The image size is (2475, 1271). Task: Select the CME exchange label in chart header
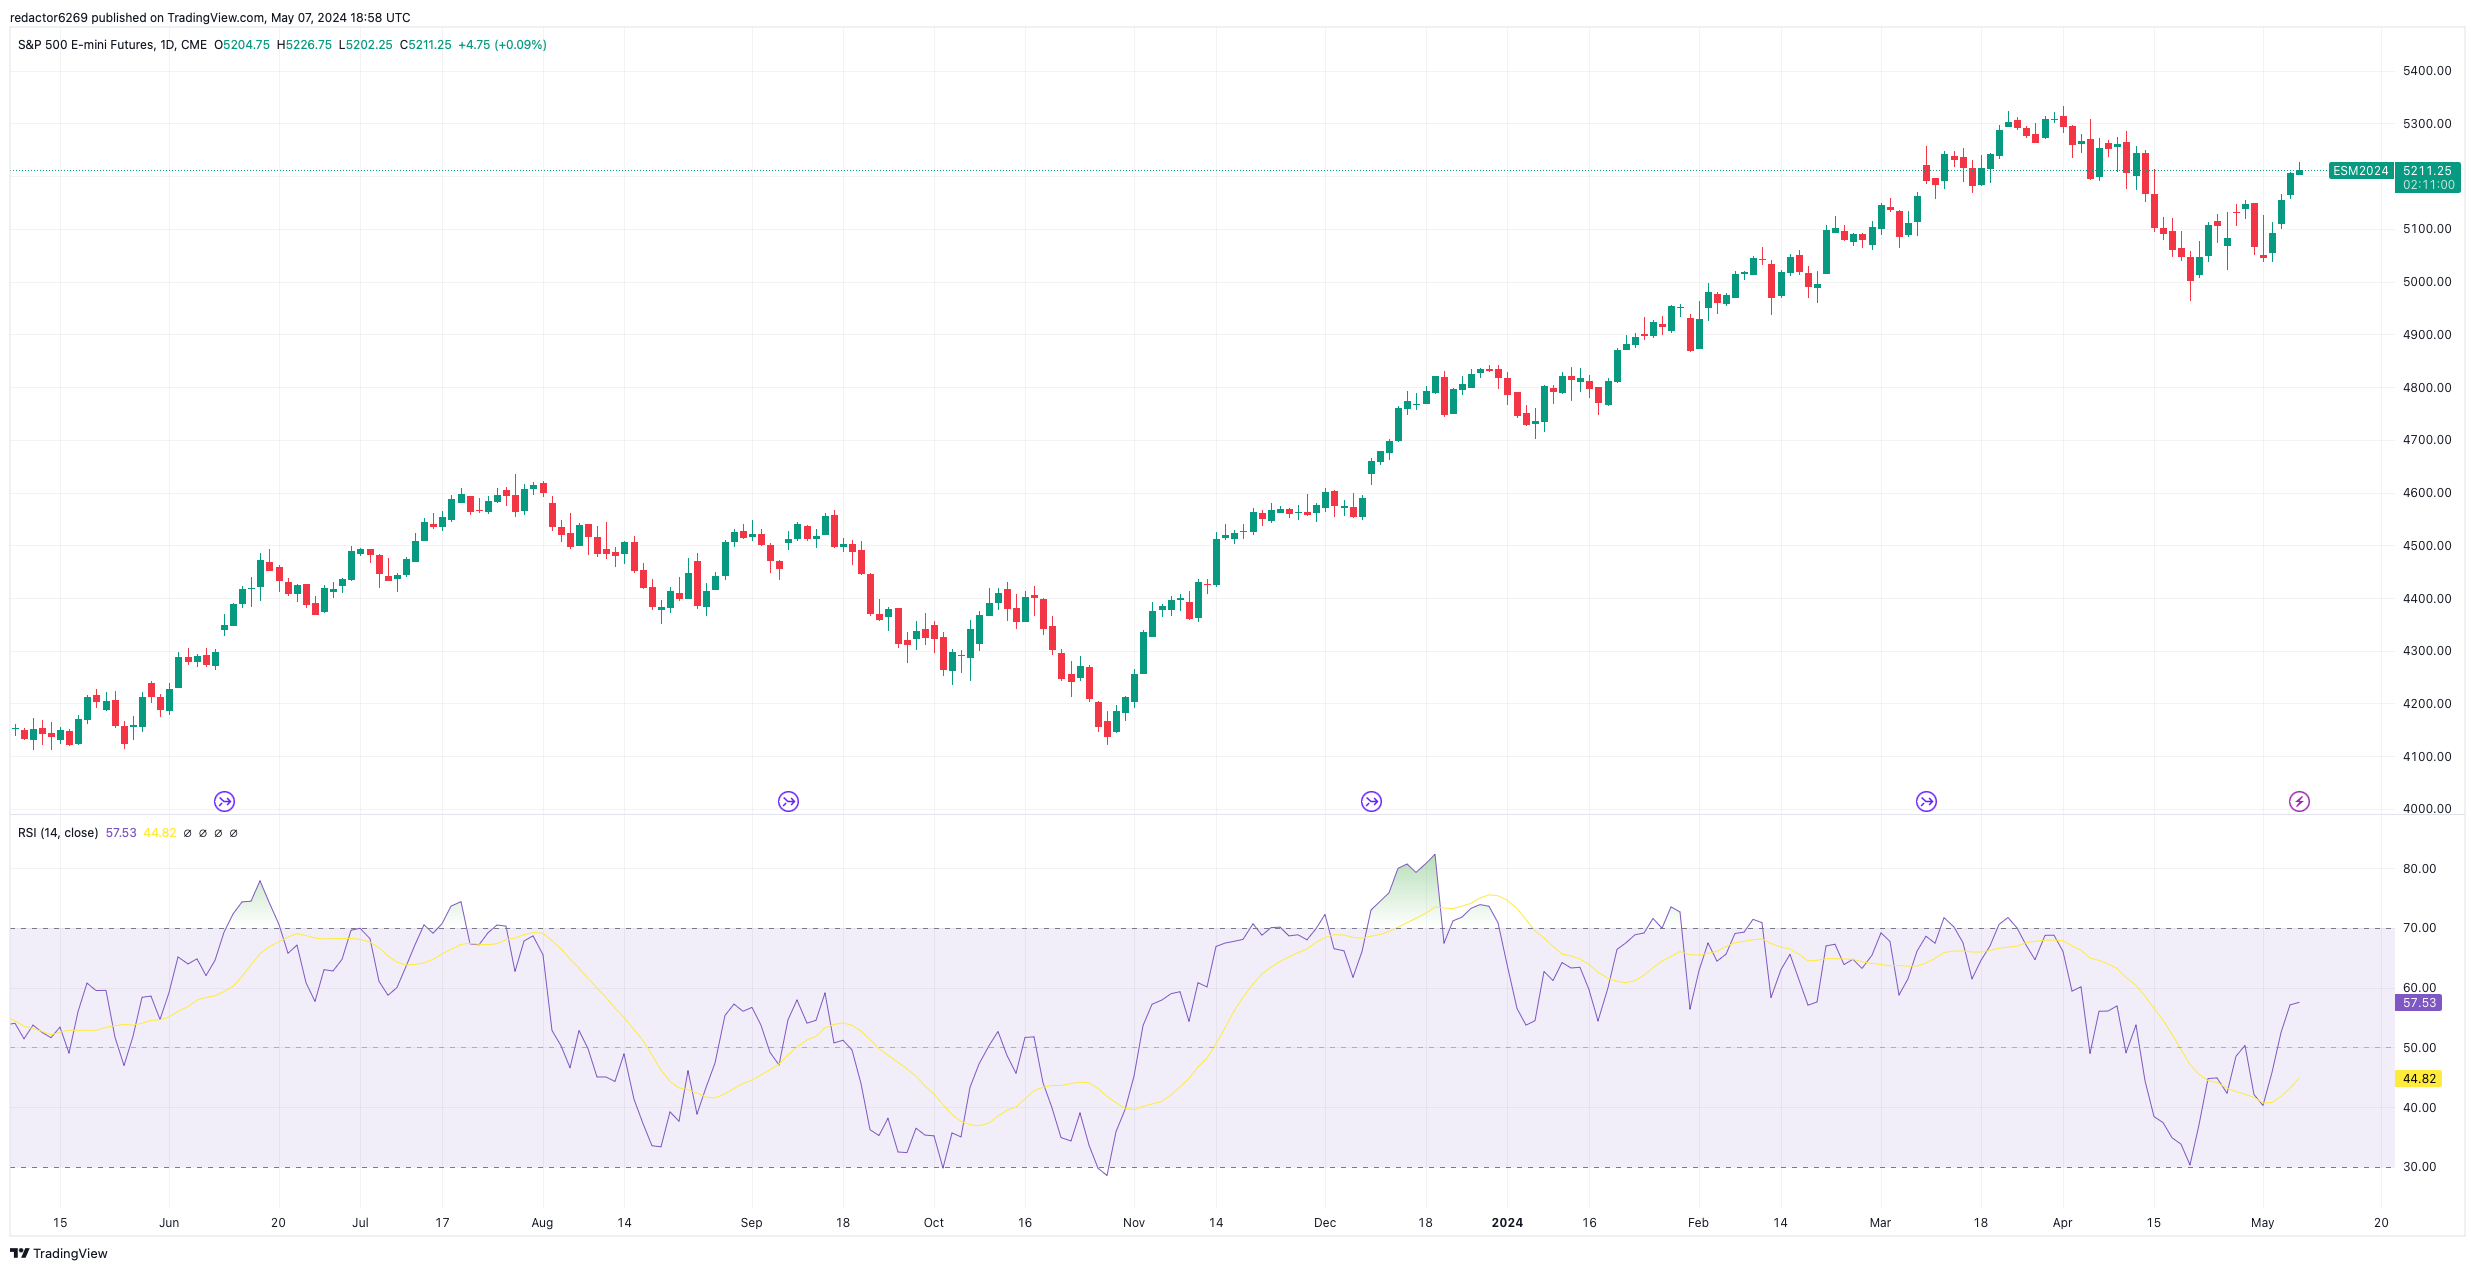(x=198, y=45)
